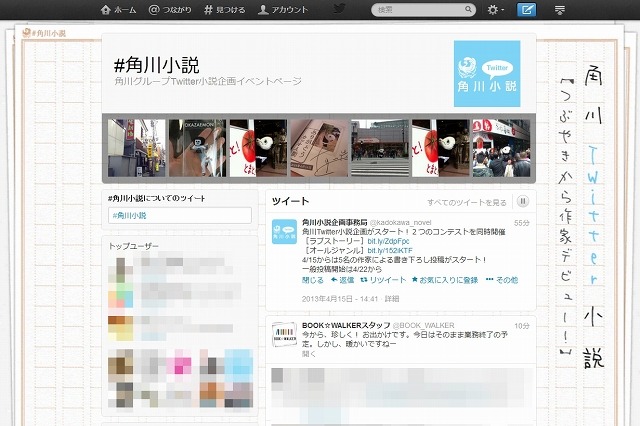Viewport: 640px width, 426px height.
Task: Open アカウント tab in navigation bar
Action: [x=283, y=10]
